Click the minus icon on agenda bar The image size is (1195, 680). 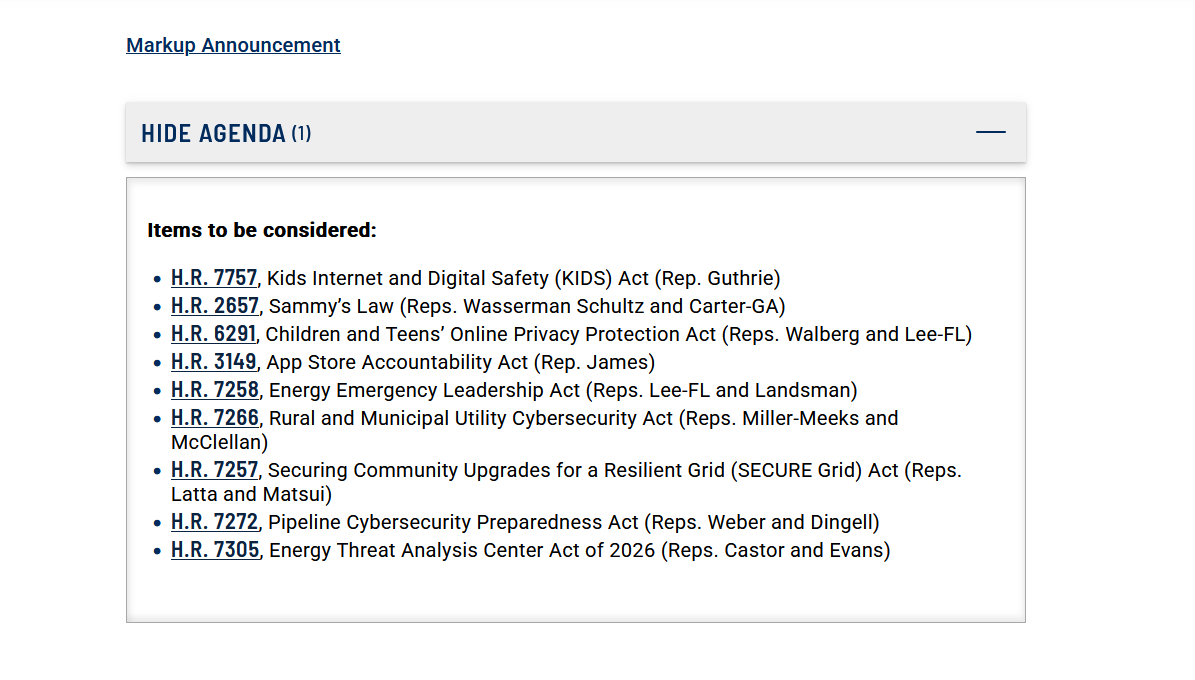click(990, 132)
